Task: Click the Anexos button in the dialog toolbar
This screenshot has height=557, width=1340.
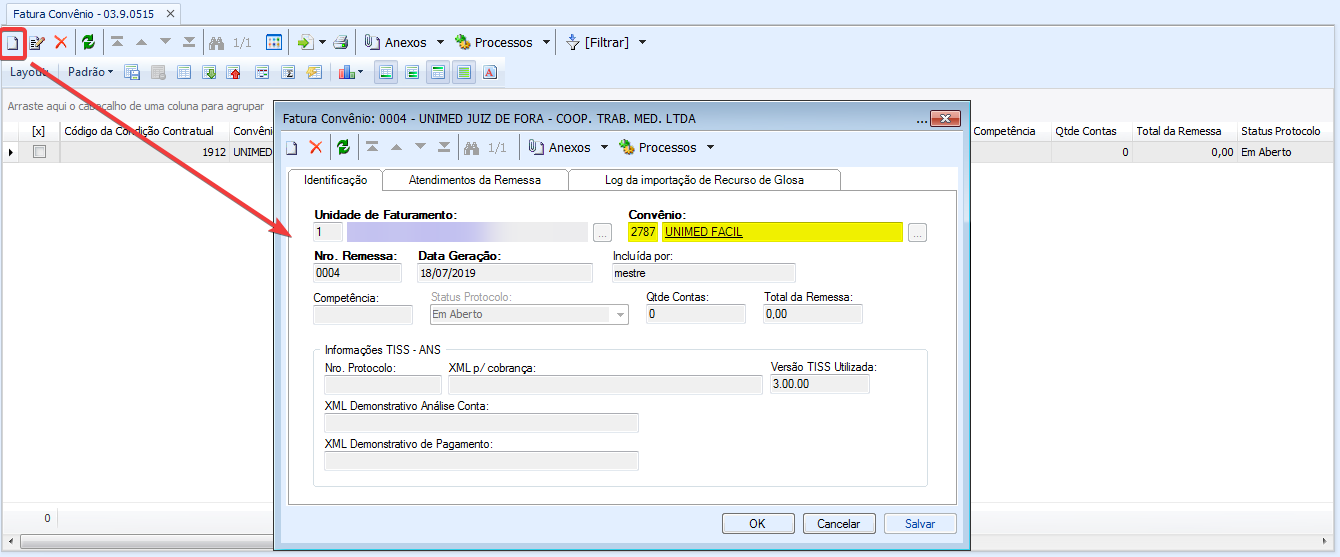Action: pos(560,147)
